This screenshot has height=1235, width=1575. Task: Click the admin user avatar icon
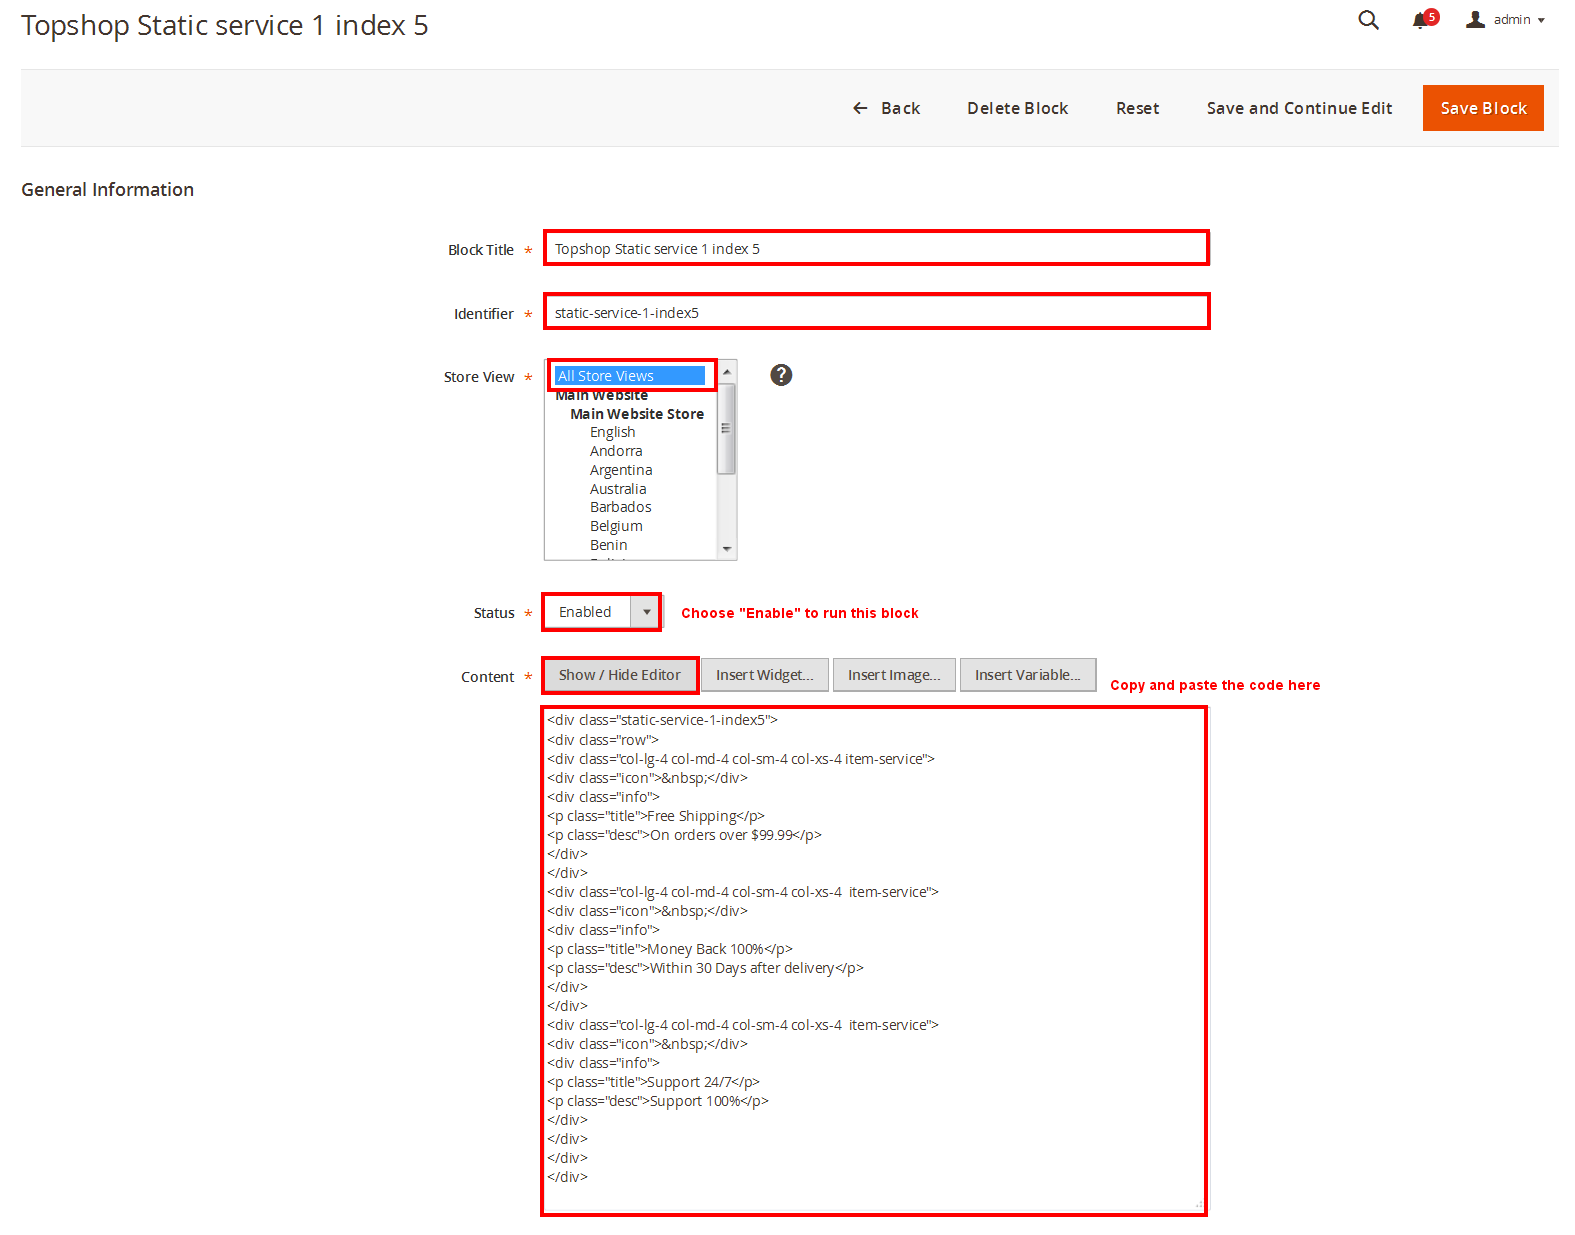(1475, 20)
